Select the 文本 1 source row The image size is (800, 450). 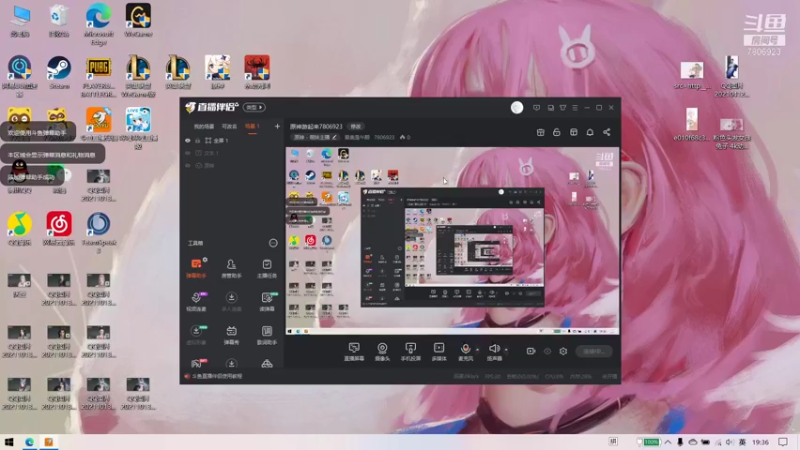[x=232, y=153]
